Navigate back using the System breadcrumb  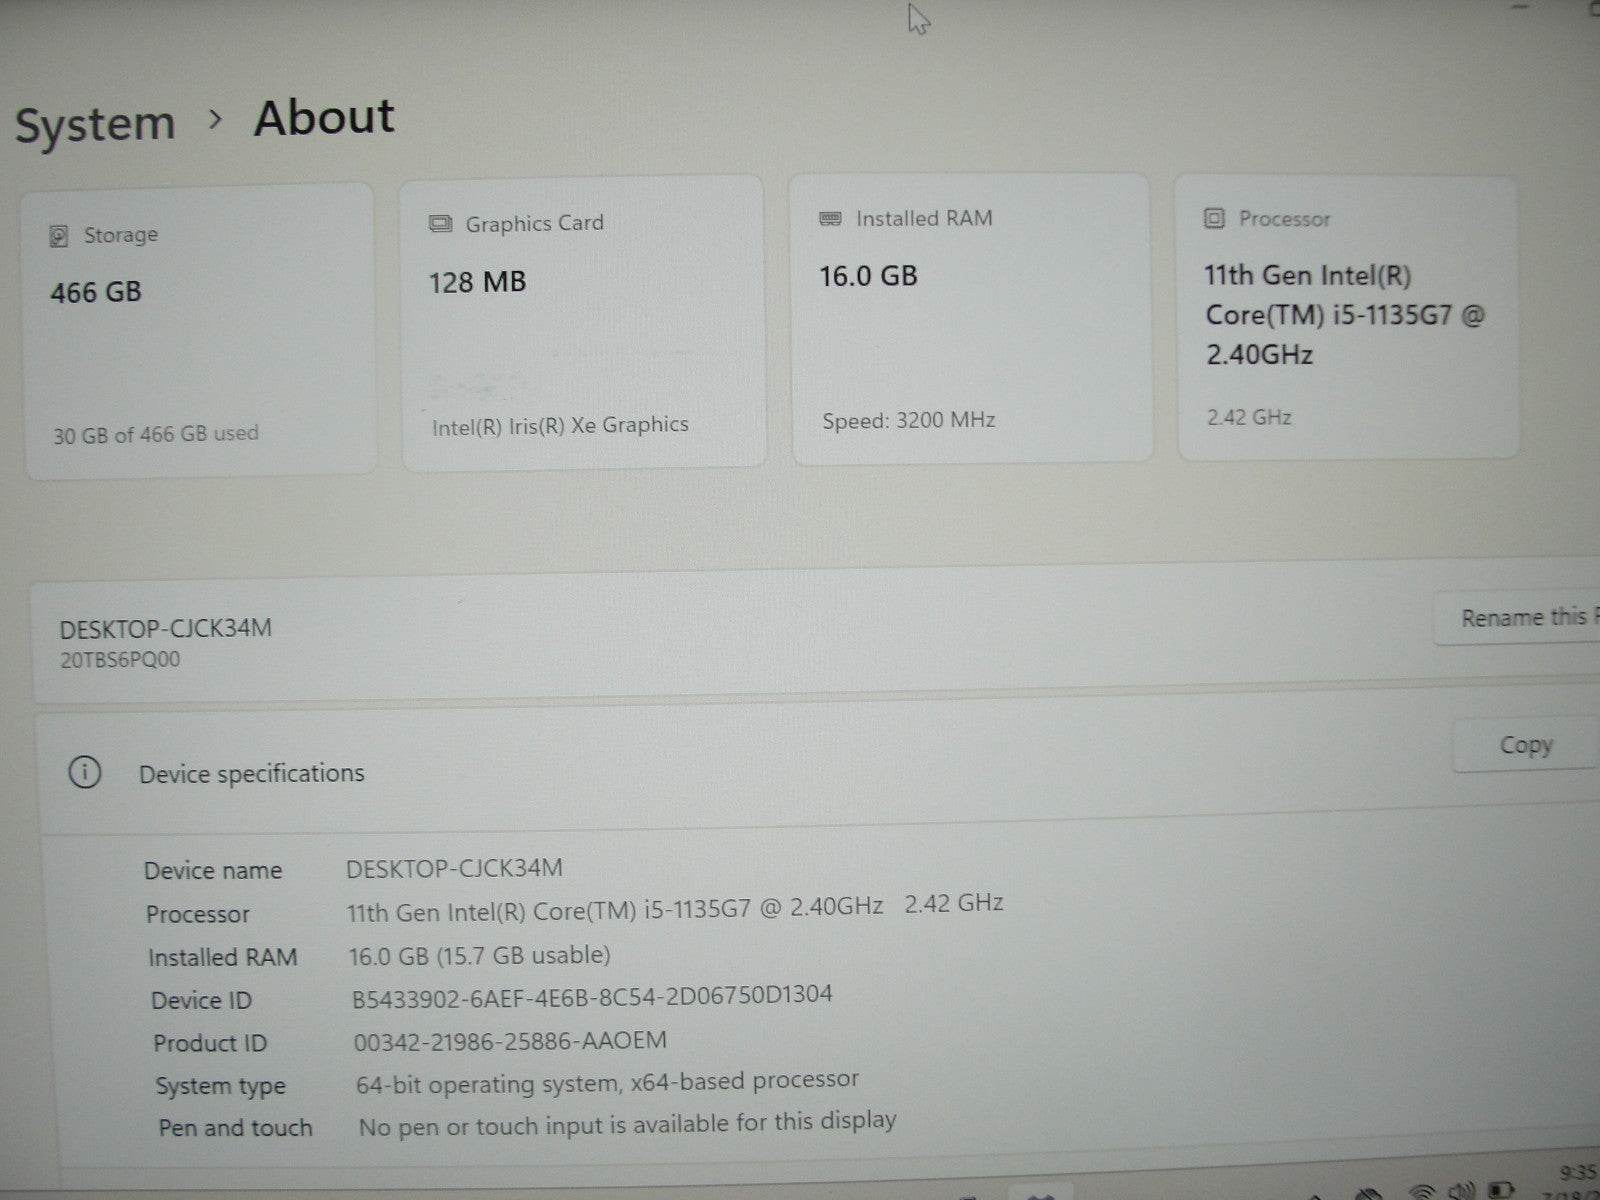click(95, 120)
